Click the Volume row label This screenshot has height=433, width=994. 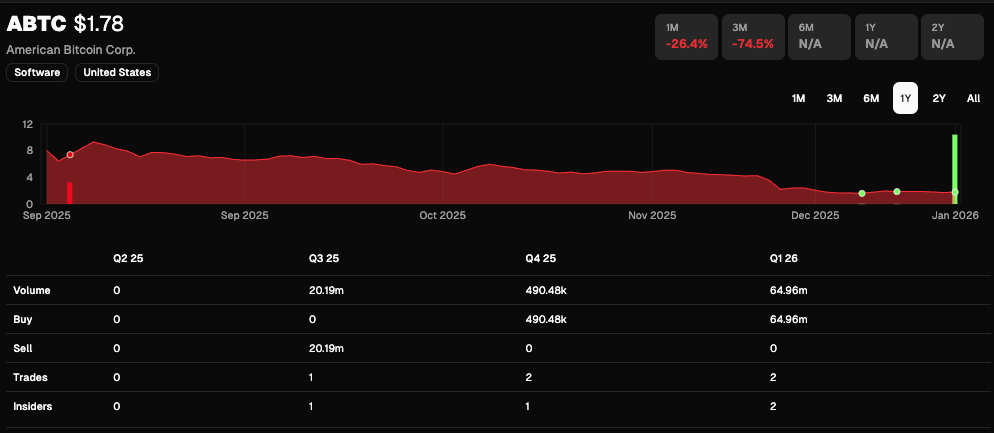coord(32,290)
